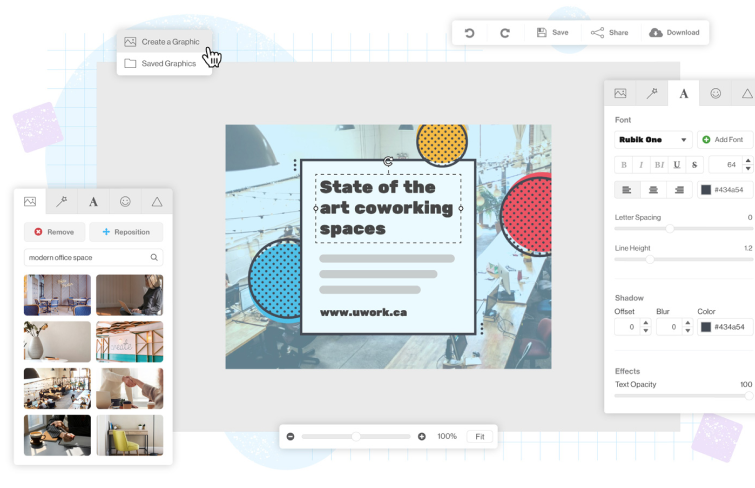Open emoji tab in right panel
Viewport: 755px width, 488px height.
point(716,93)
